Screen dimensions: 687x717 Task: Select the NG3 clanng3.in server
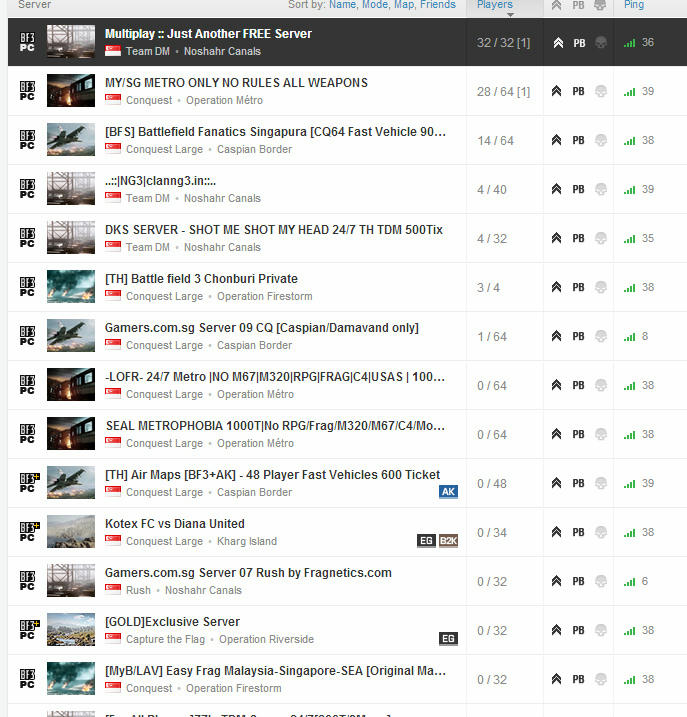tap(347, 189)
